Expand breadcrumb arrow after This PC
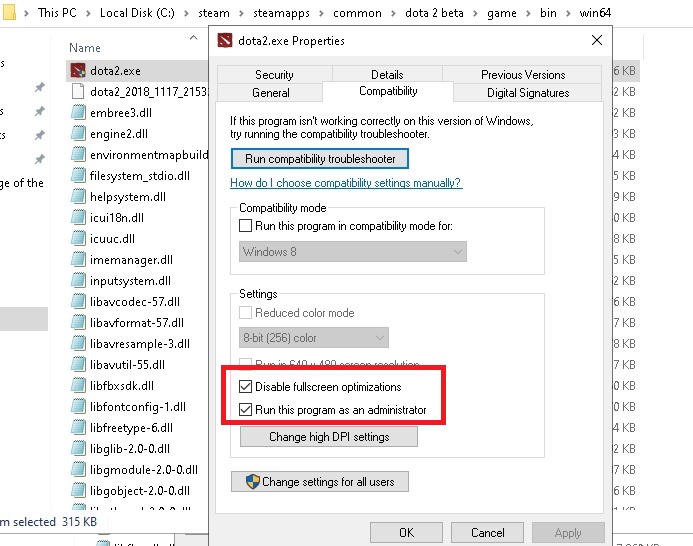 (x=88, y=13)
